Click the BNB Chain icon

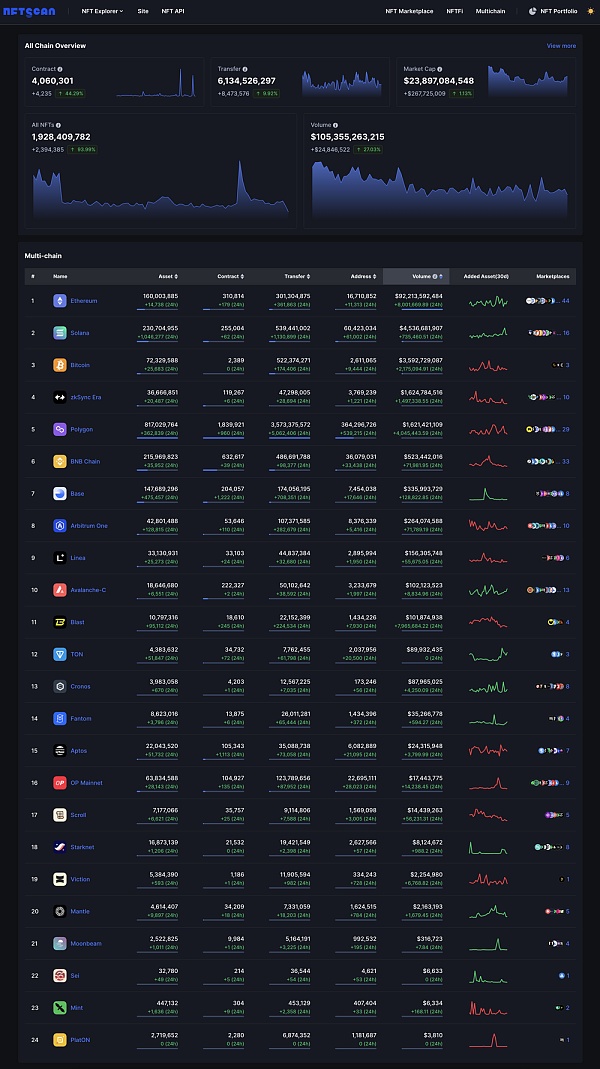[60, 462]
